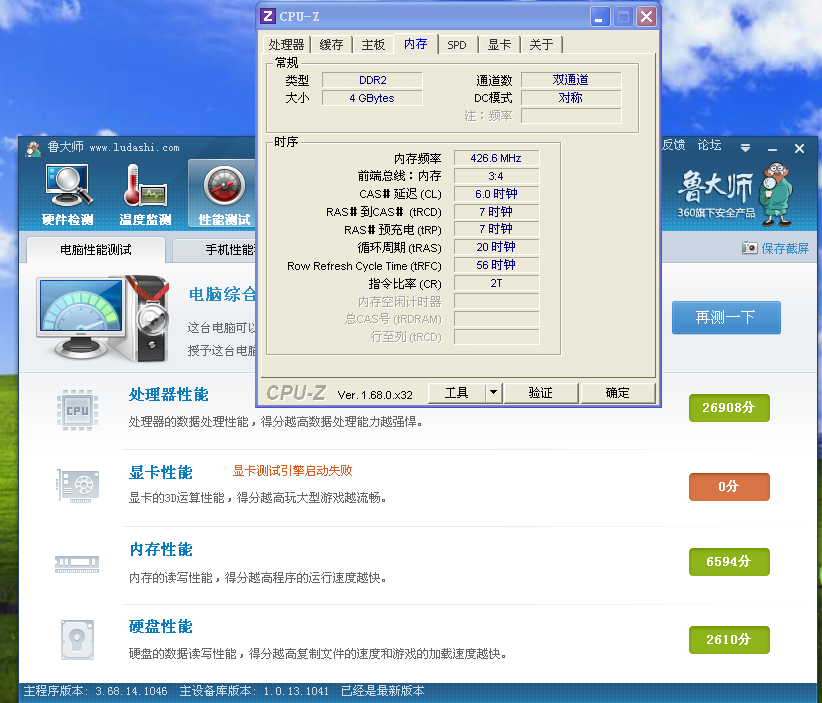This screenshot has height=703, width=822.
Task: Click the 2T command rate value
Action: 496,283
